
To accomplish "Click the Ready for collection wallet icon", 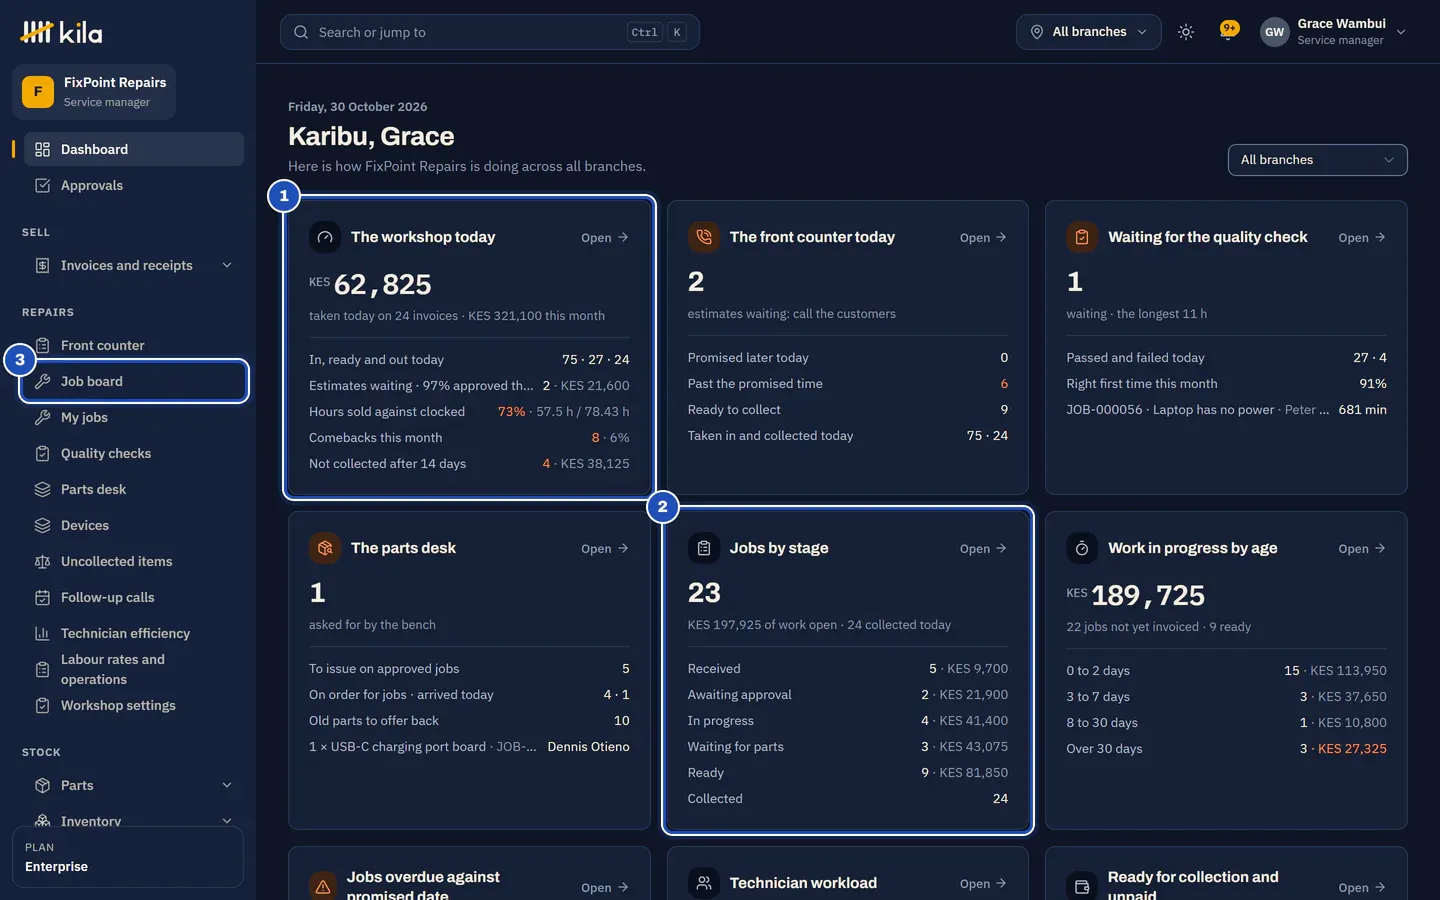I will 1082,887.
